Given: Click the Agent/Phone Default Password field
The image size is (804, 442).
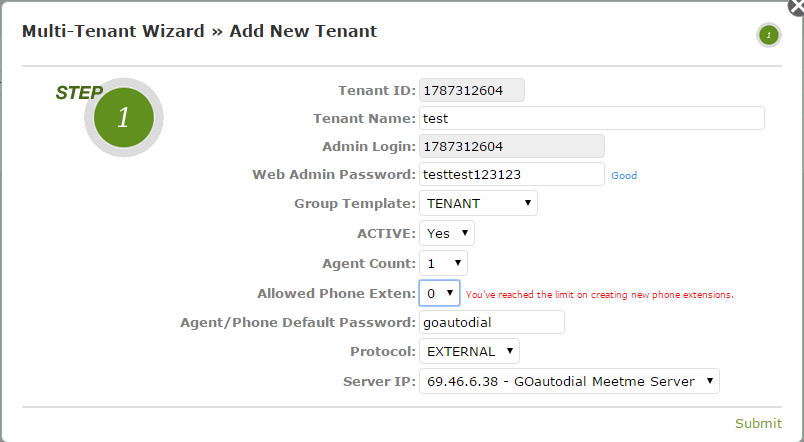Looking at the screenshot, I should tap(492, 322).
